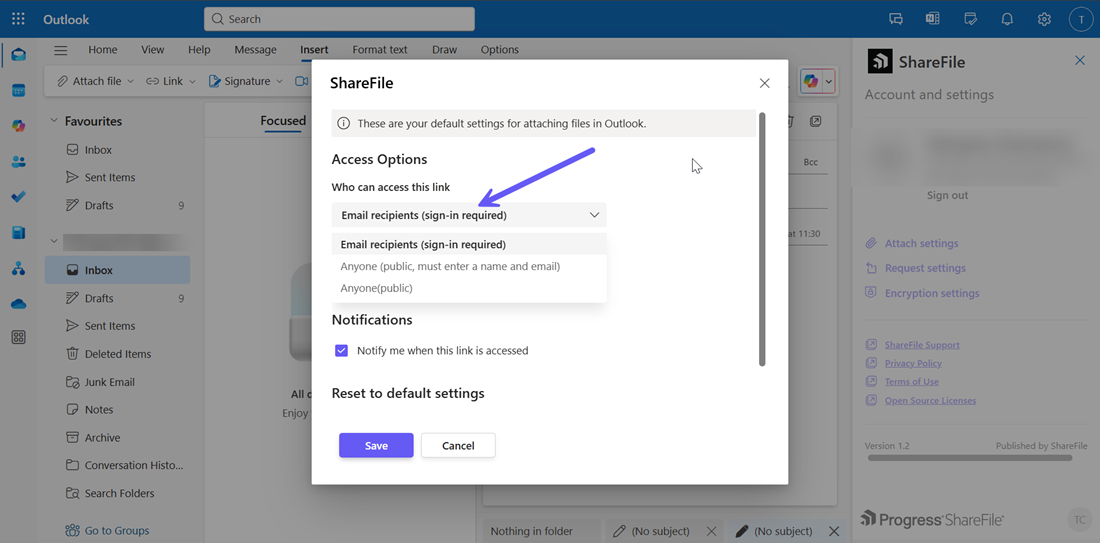The image size is (1100, 543).
Task: Close the ShareFile side panel
Action: 1079,61
